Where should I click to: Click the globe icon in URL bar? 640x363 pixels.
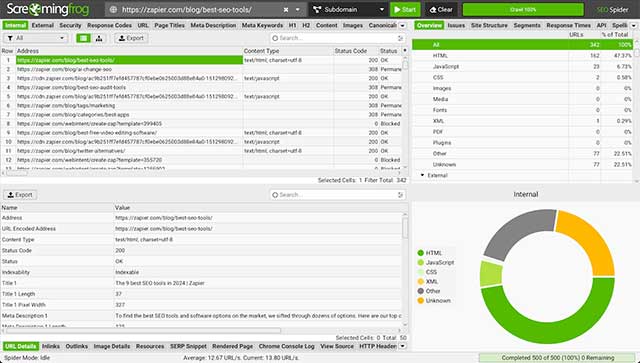pos(113,9)
